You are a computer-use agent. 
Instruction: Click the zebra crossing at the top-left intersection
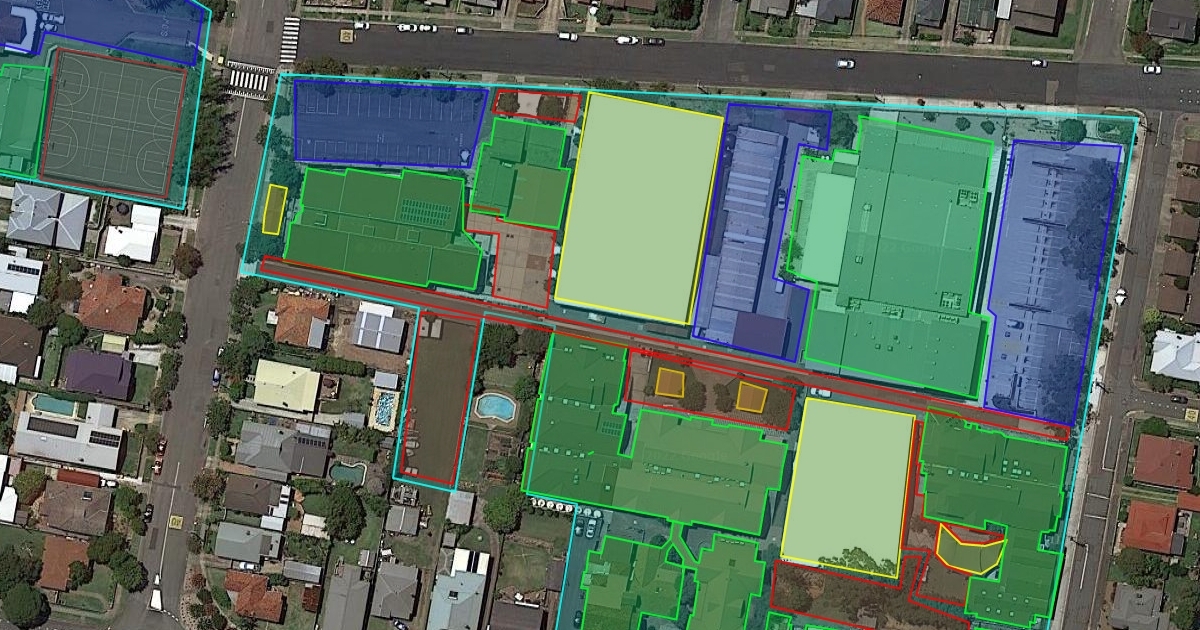(249, 80)
